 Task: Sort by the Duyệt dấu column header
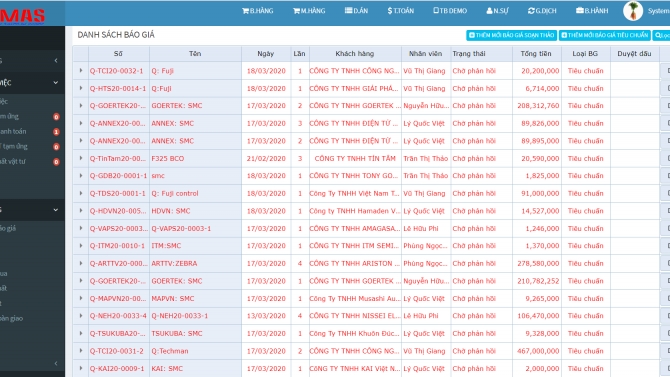tap(634, 53)
